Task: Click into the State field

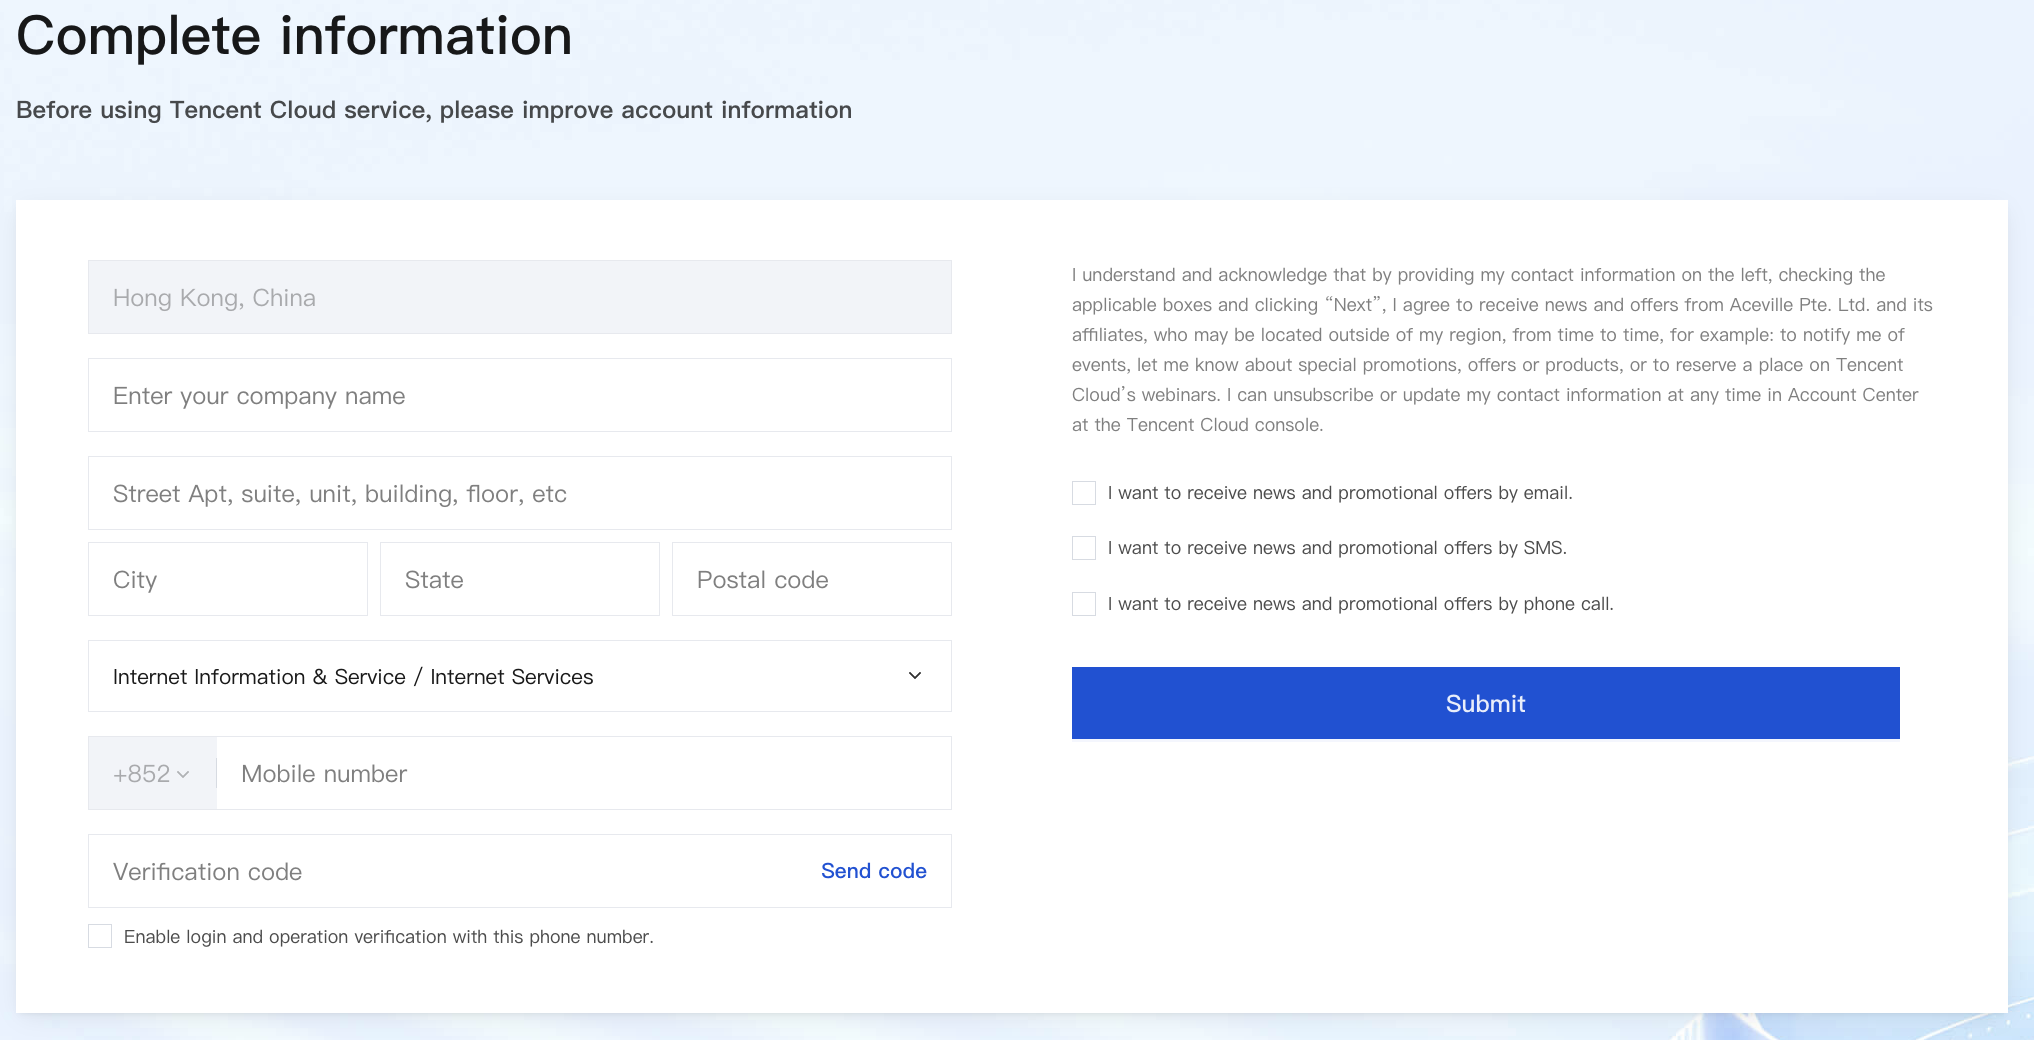Action: [x=519, y=579]
